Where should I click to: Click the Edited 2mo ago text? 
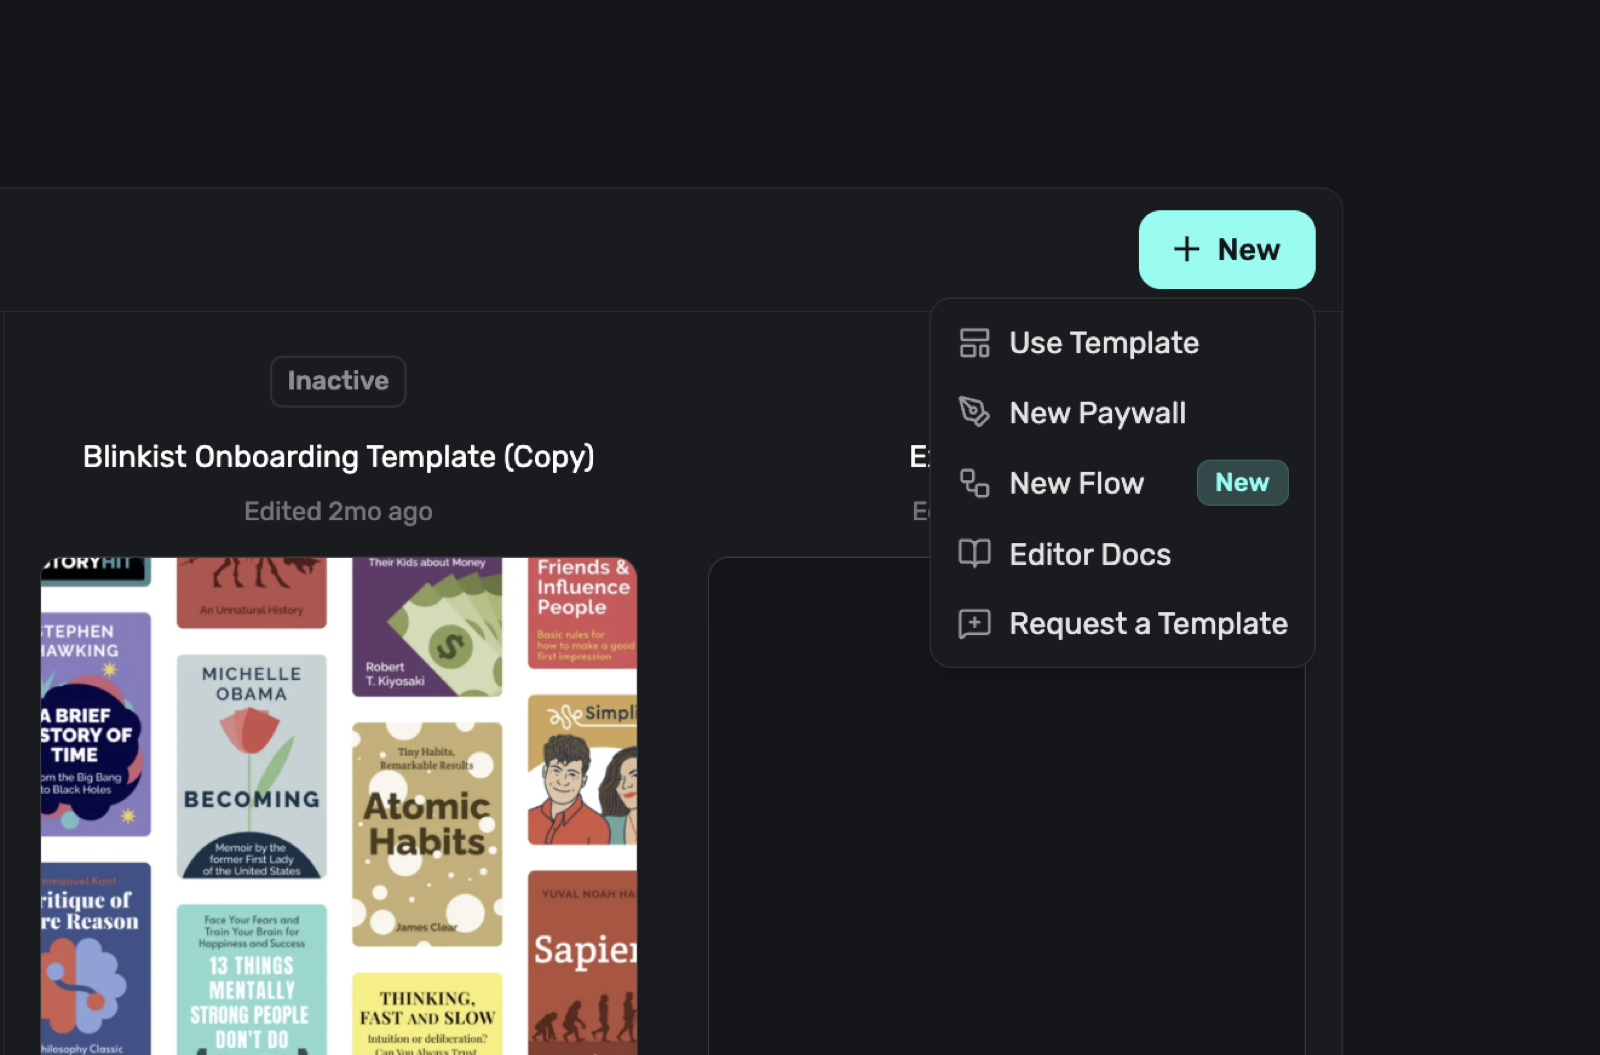coord(338,512)
